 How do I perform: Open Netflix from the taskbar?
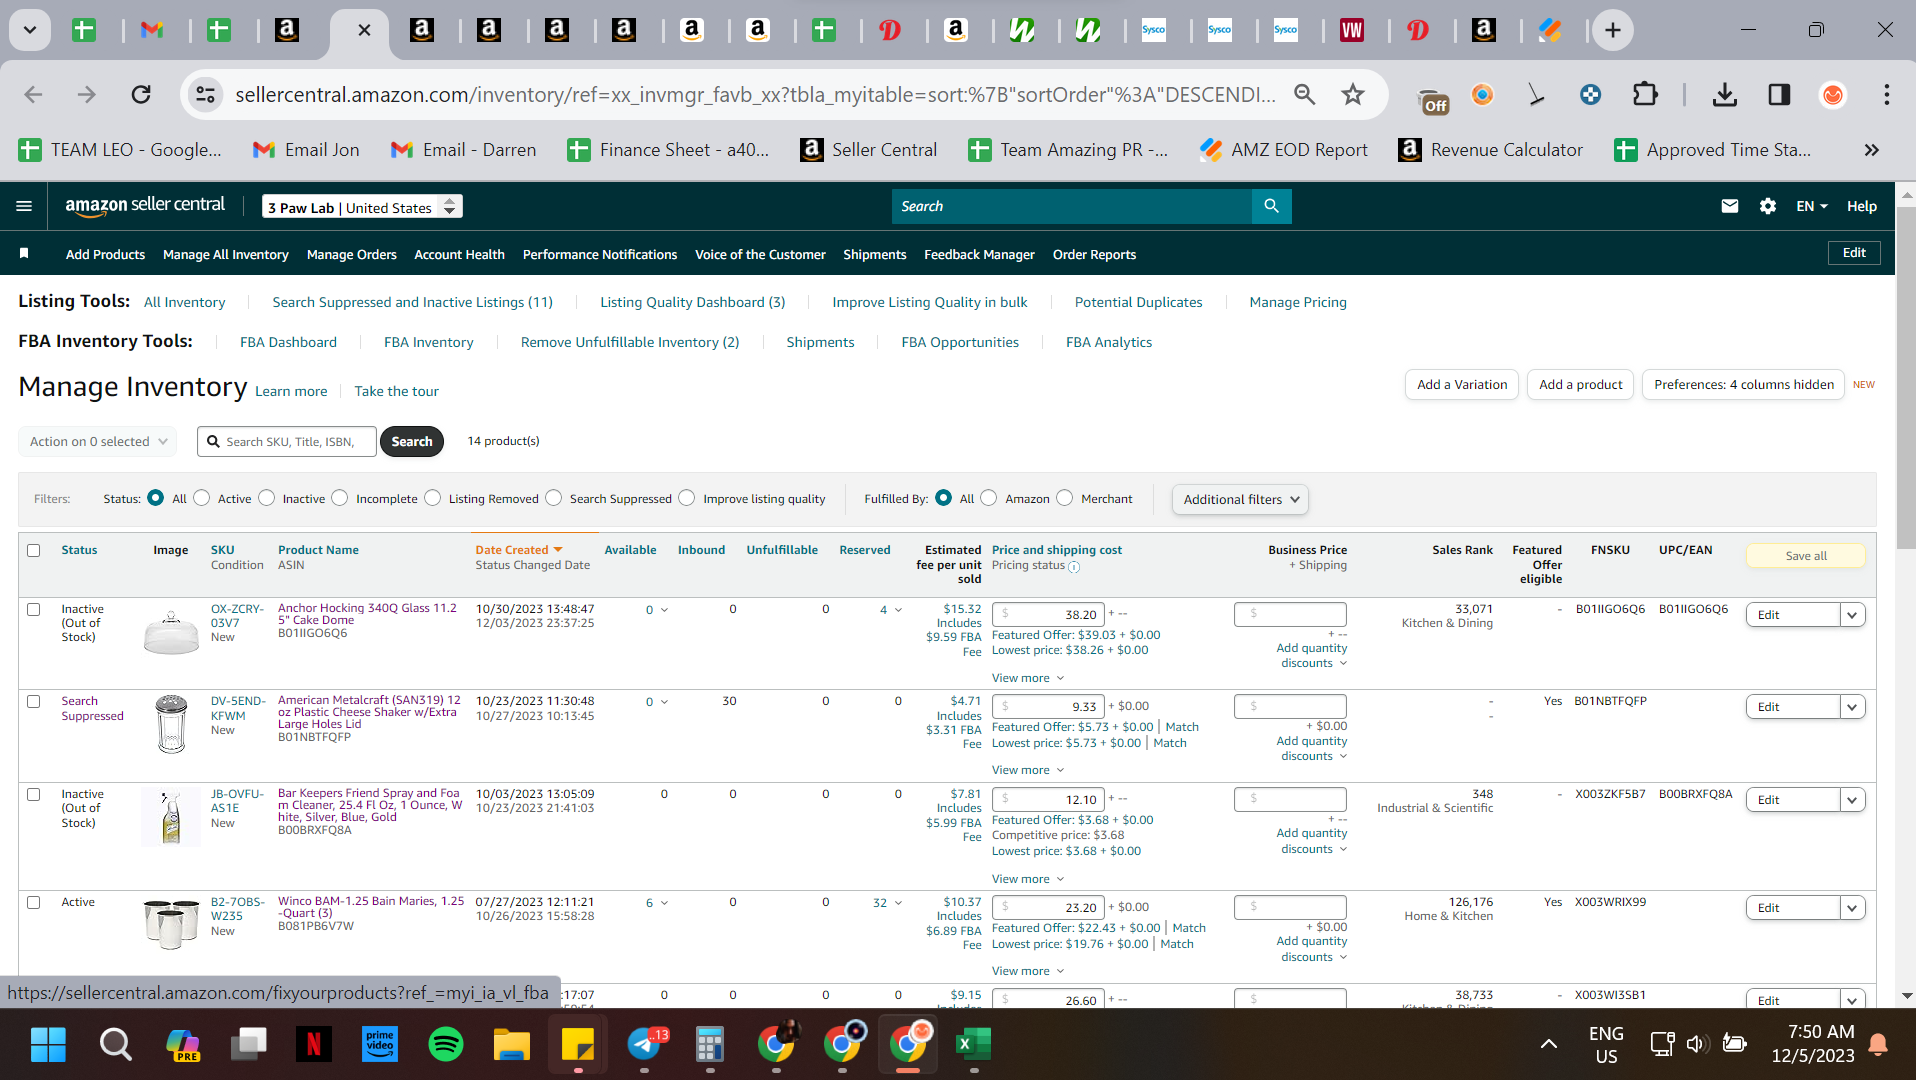click(313, 1045)
